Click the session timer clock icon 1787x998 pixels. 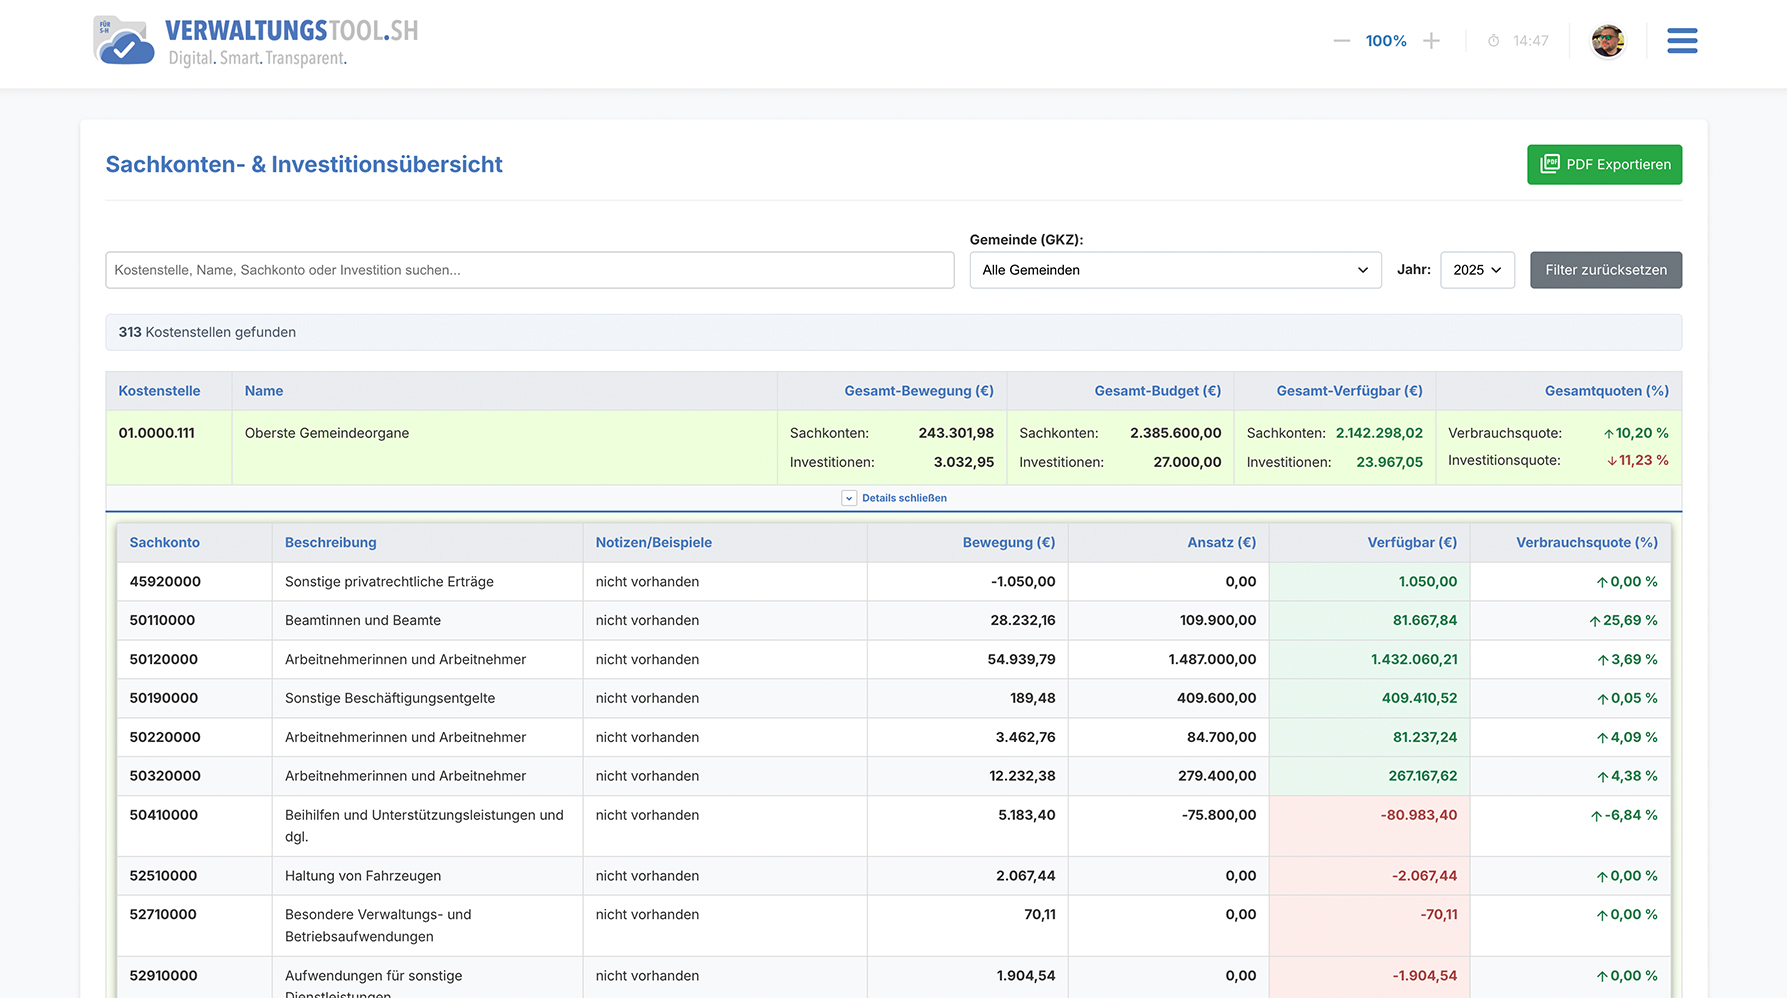pos(1493,41)
